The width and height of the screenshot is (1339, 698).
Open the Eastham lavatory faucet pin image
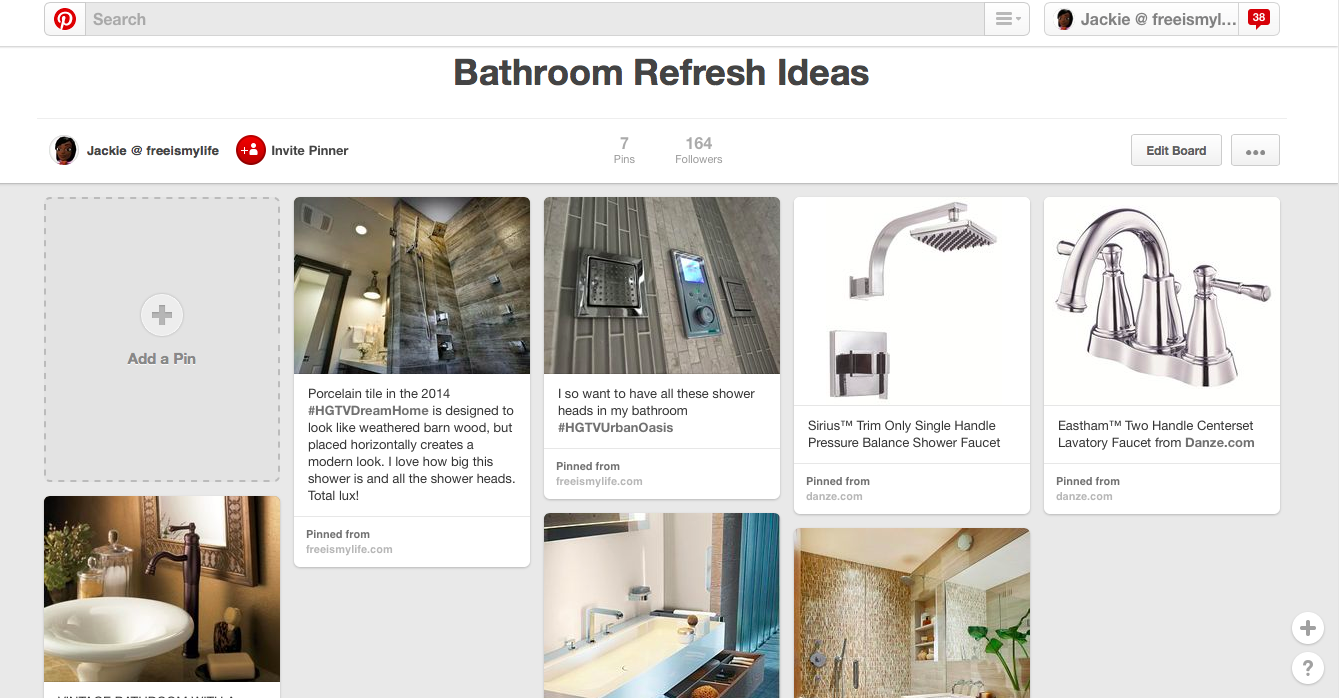tap(1162, 301)
